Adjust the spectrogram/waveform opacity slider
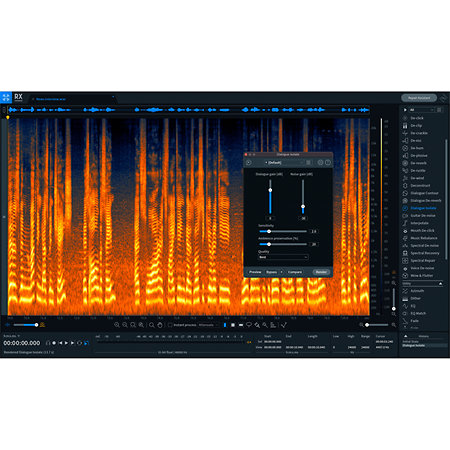 click(26, 325)
